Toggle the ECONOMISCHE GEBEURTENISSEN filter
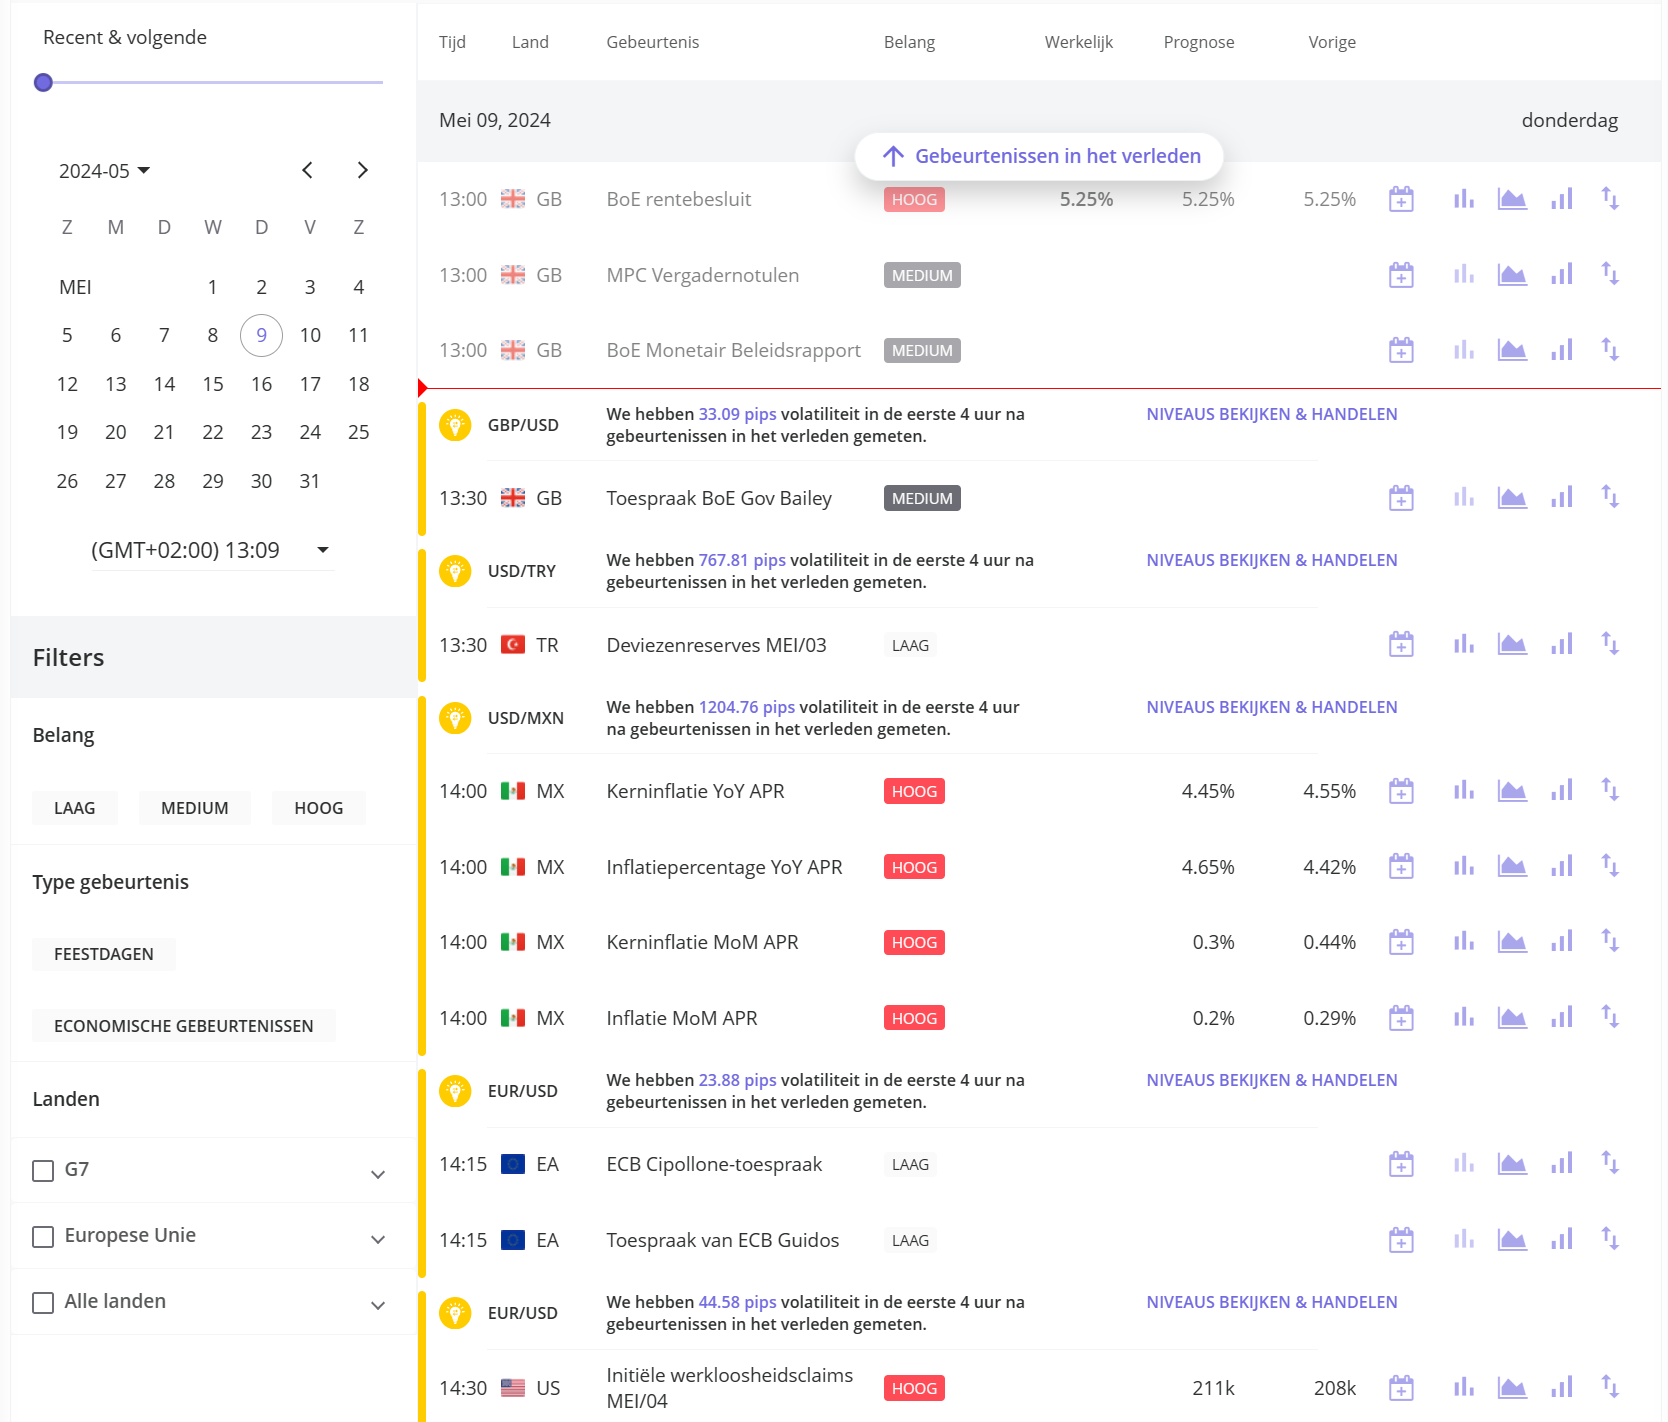Image resolution: width=1668 pixels, height=1422 pixels. pyautogui.click(x=184, y=1026)
